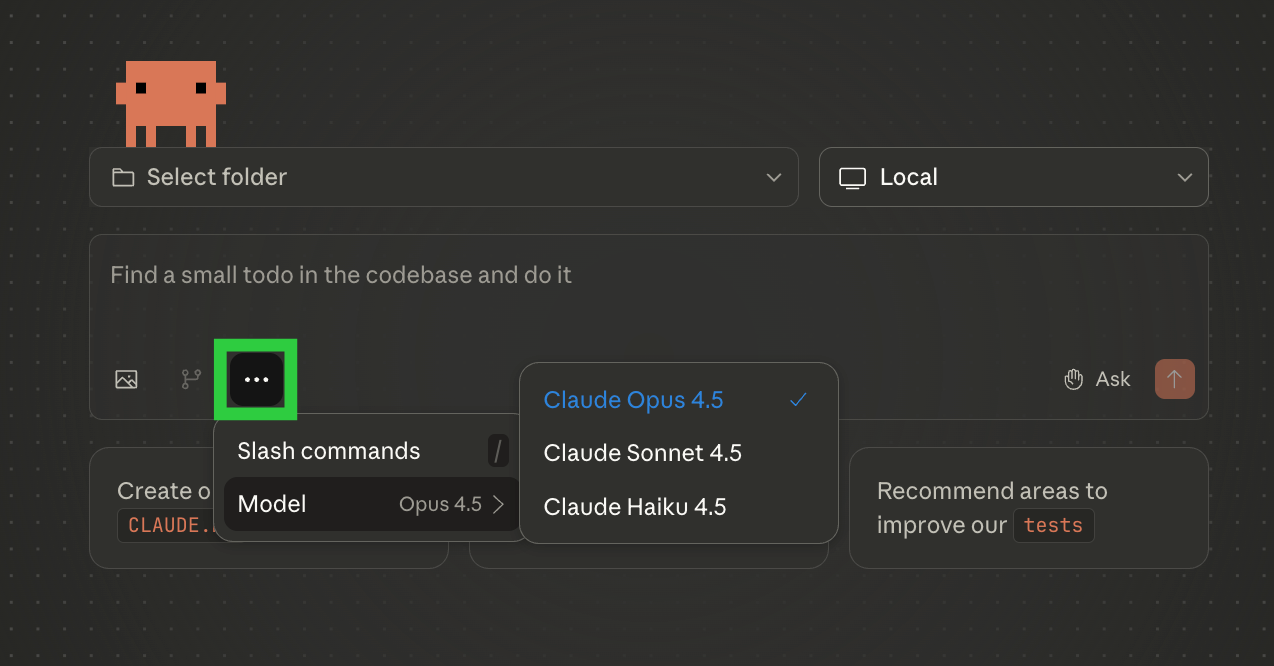Click the git branch icon
This screenshot has width=1274, height=666.
191,380
